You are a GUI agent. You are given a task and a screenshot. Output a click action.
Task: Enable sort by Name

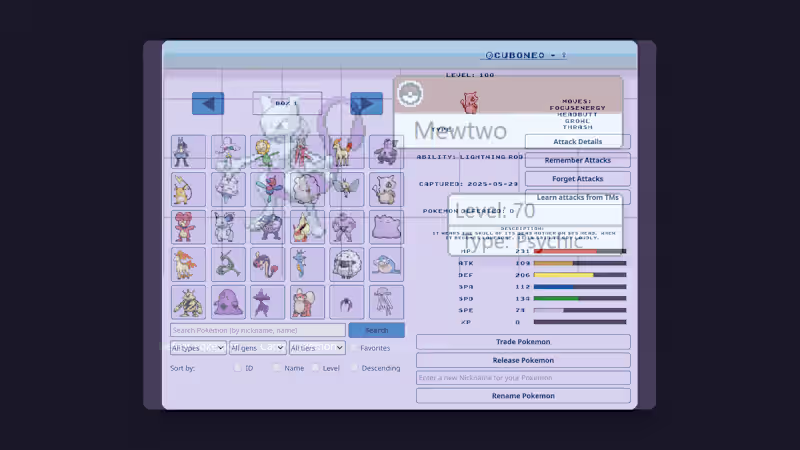(x=277, y=368)
